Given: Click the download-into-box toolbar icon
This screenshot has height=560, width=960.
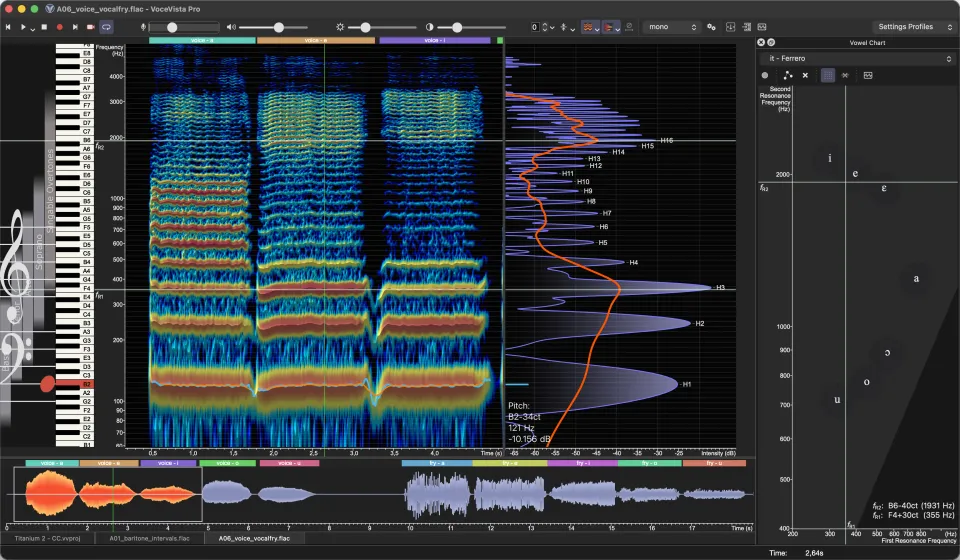Looking at the screenshot, I should pyautogui.click(x=730, y=27).
